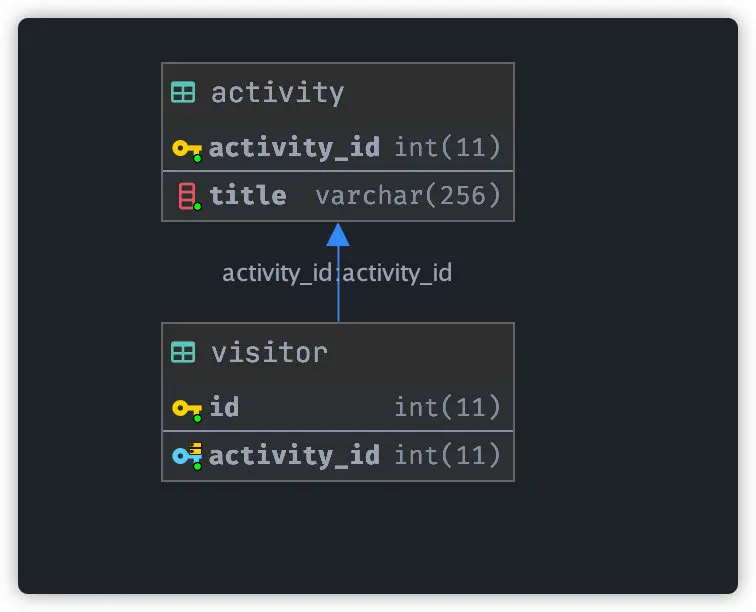Click the yellow key icon beside id

(187, 410)
